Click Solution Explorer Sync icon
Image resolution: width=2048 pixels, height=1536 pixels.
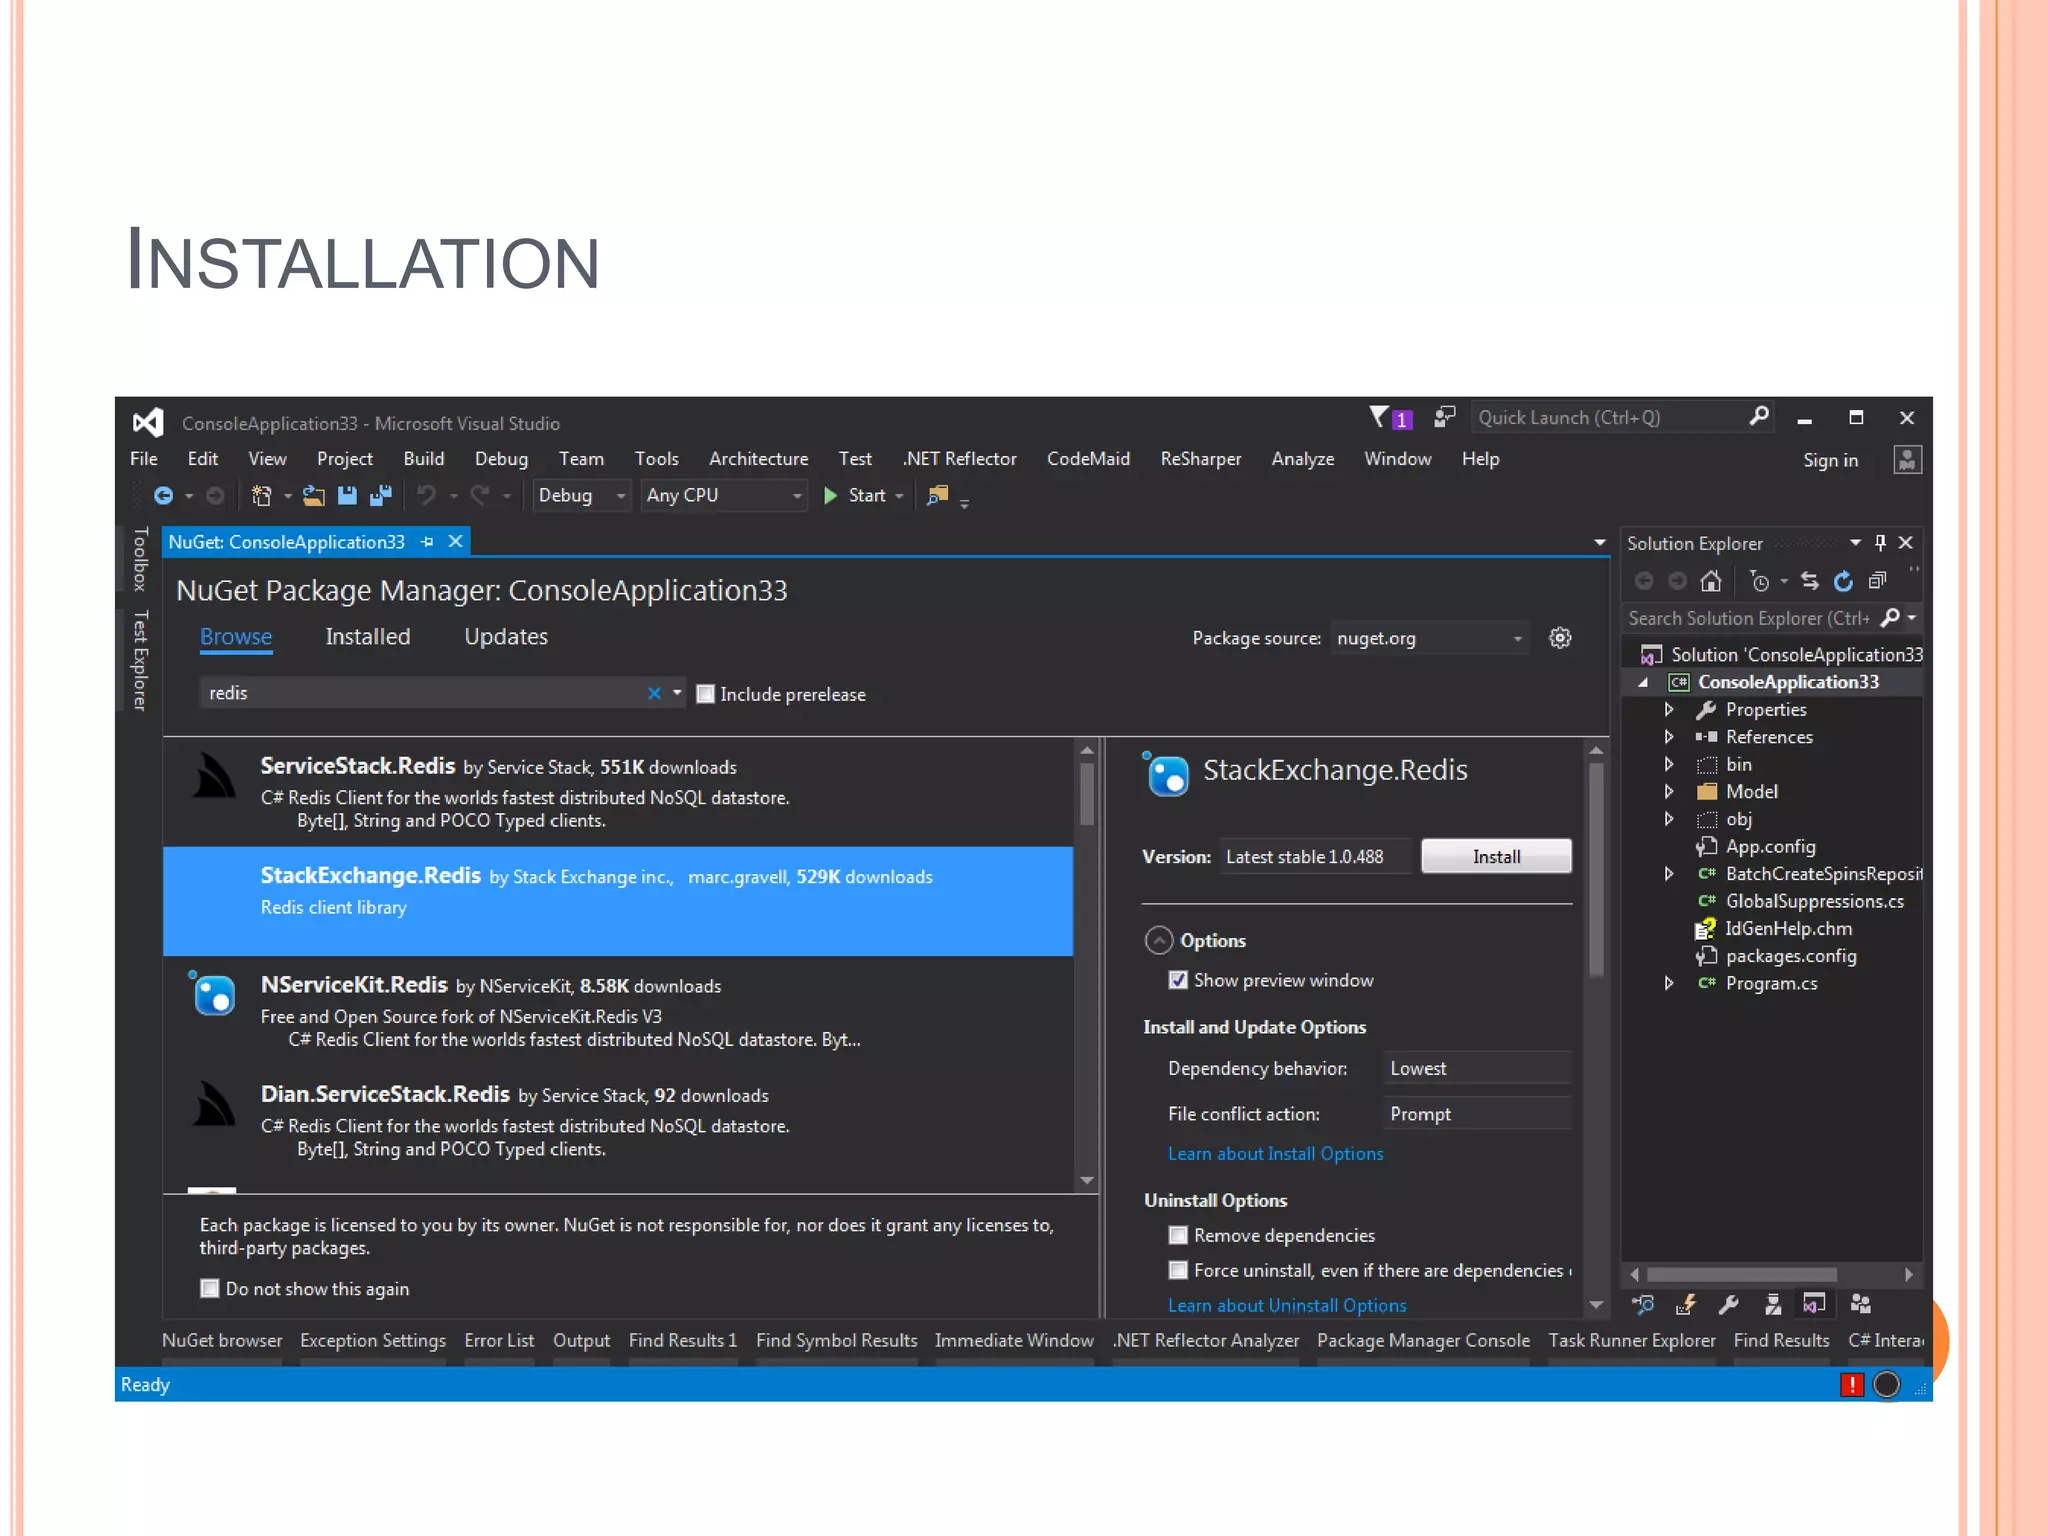coord(1810,580)
